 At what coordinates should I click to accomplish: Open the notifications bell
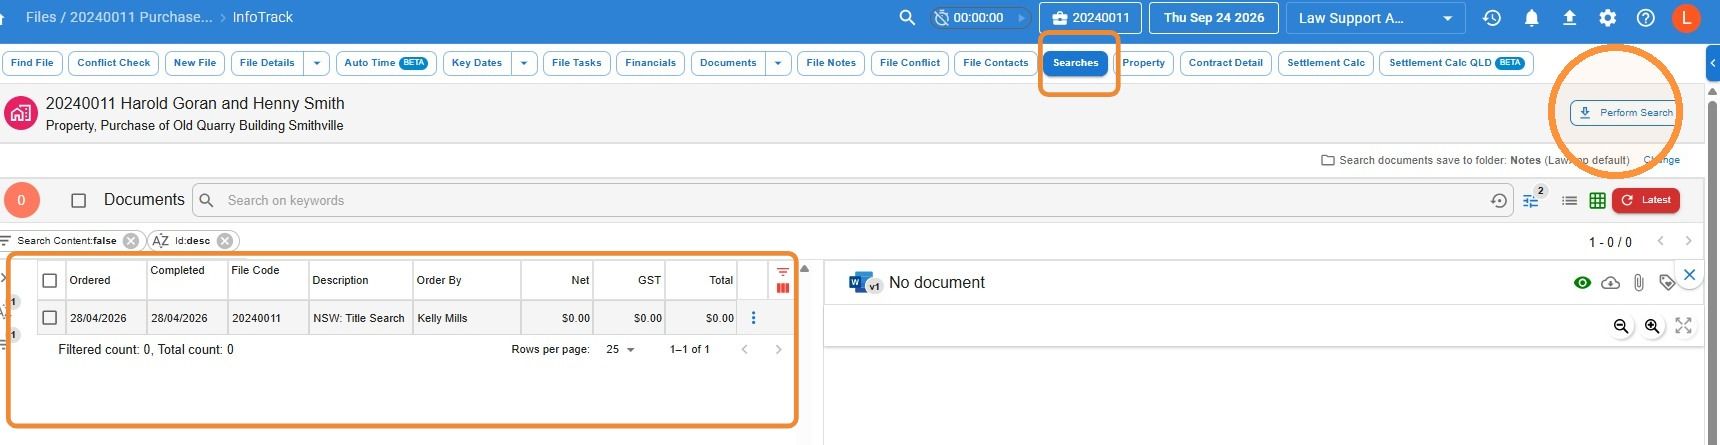click(x=1531, y=17)
